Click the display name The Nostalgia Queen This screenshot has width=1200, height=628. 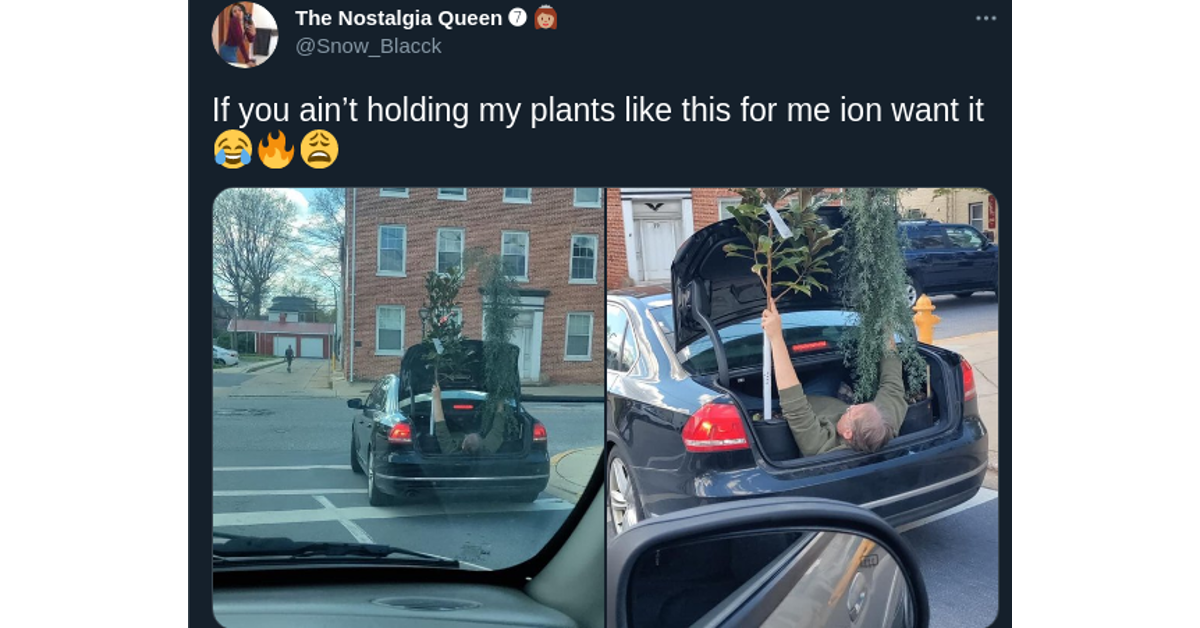(399, 17)
